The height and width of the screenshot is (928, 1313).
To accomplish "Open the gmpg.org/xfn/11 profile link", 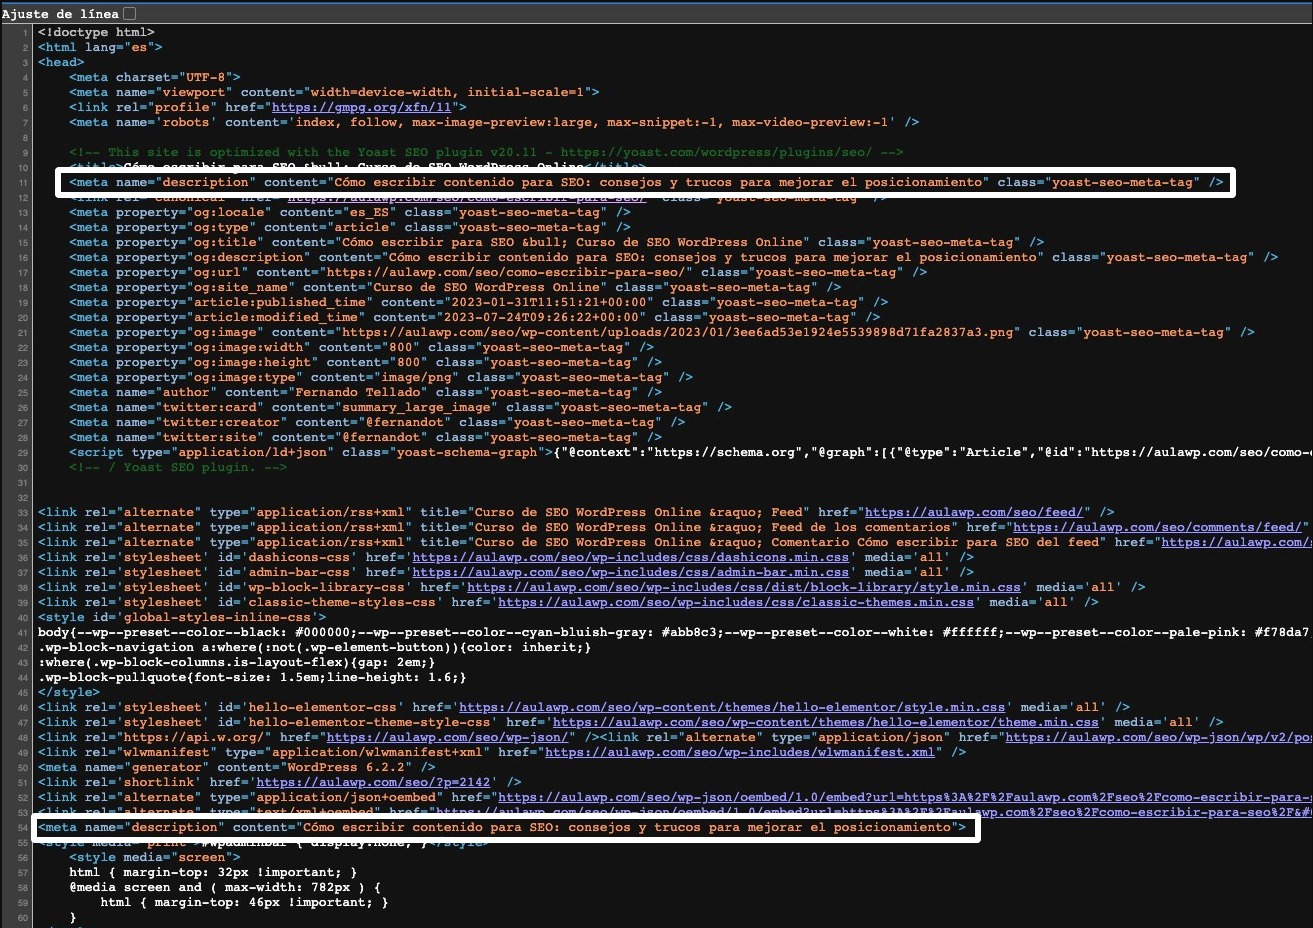I will pos(363,107).
